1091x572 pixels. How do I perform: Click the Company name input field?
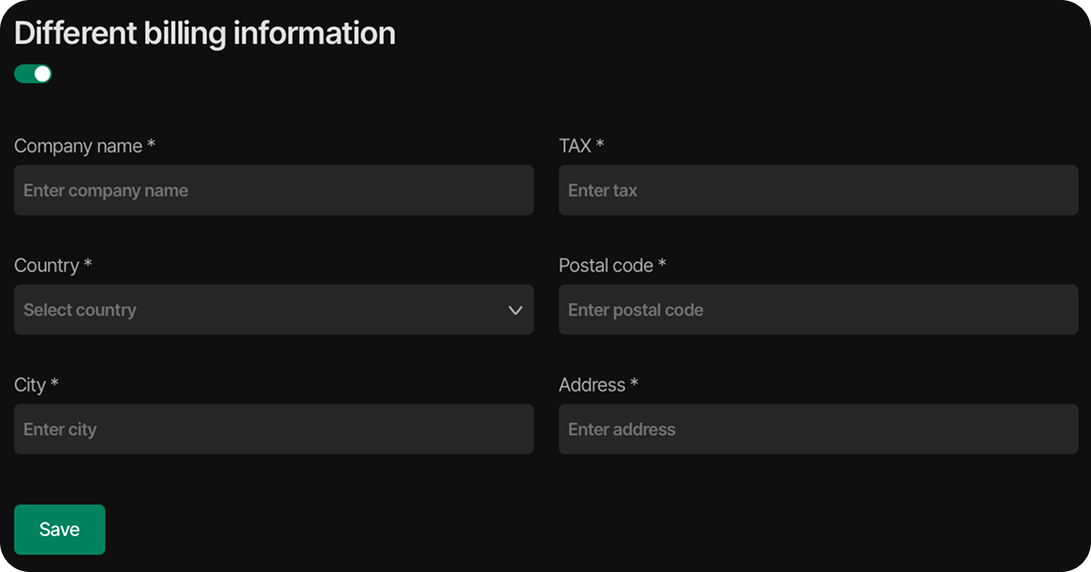pos(273,190)
